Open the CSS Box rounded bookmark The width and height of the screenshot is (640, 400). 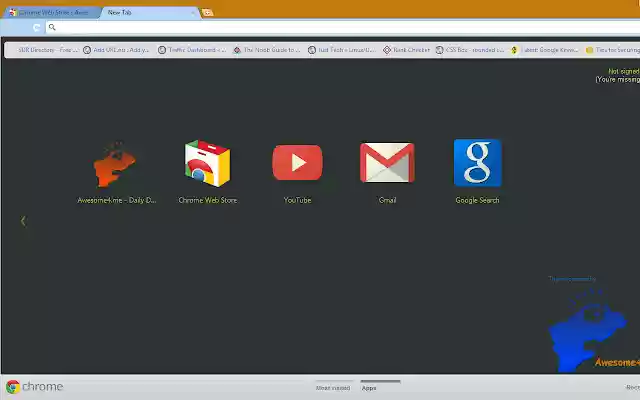click(470, 50)
